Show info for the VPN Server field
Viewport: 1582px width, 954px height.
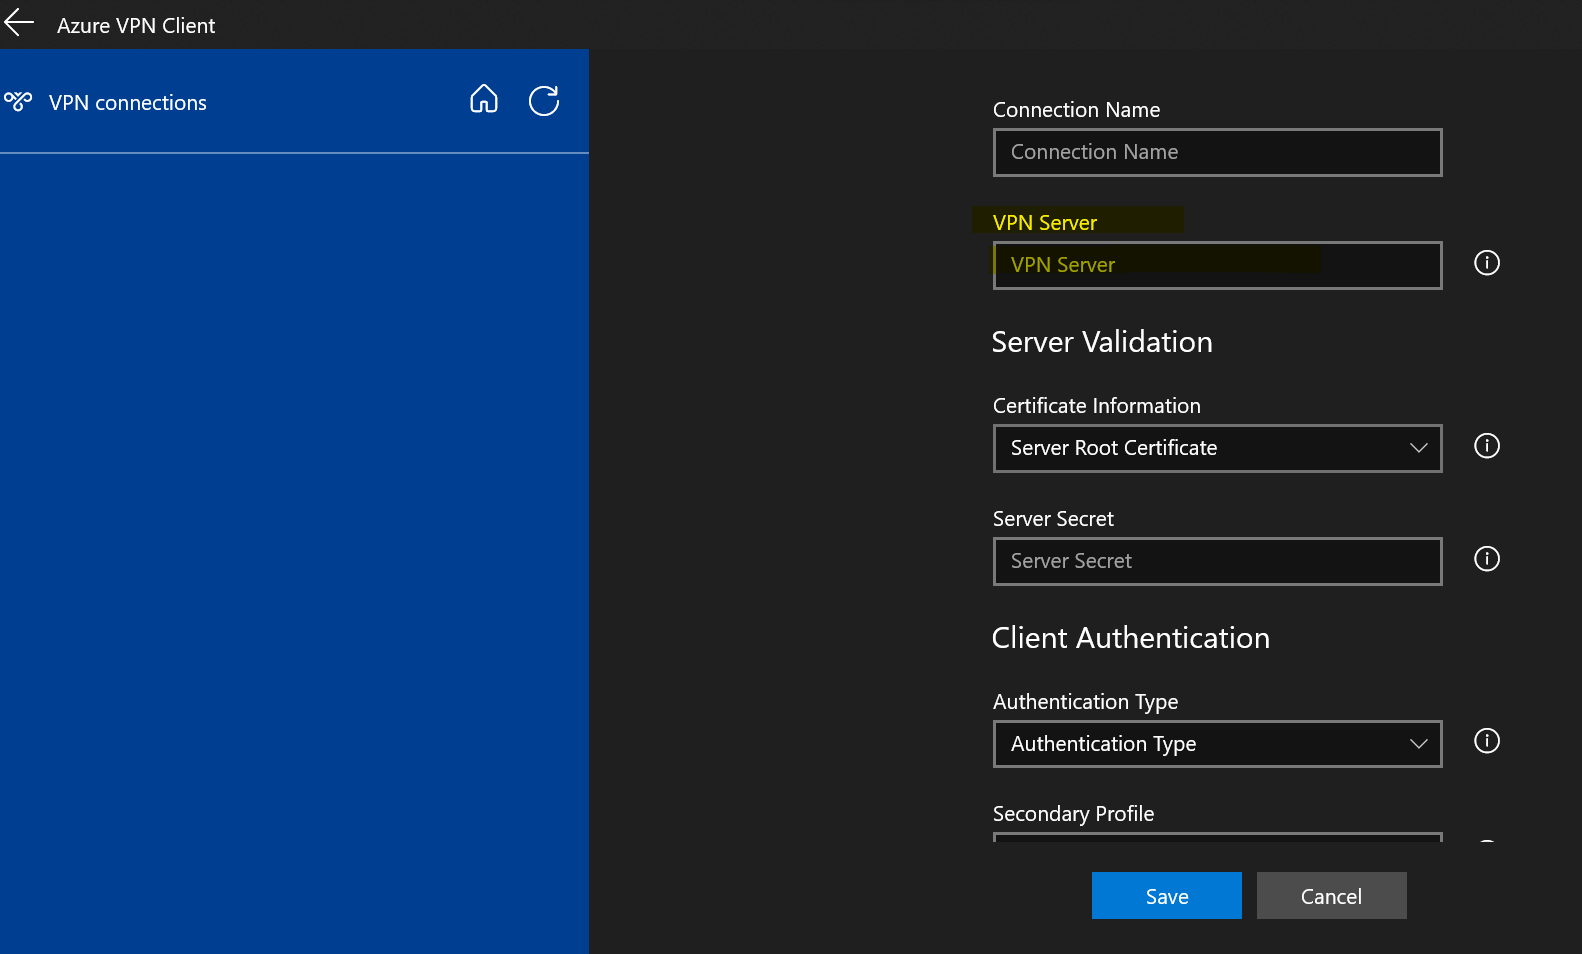coord(1487,263)
